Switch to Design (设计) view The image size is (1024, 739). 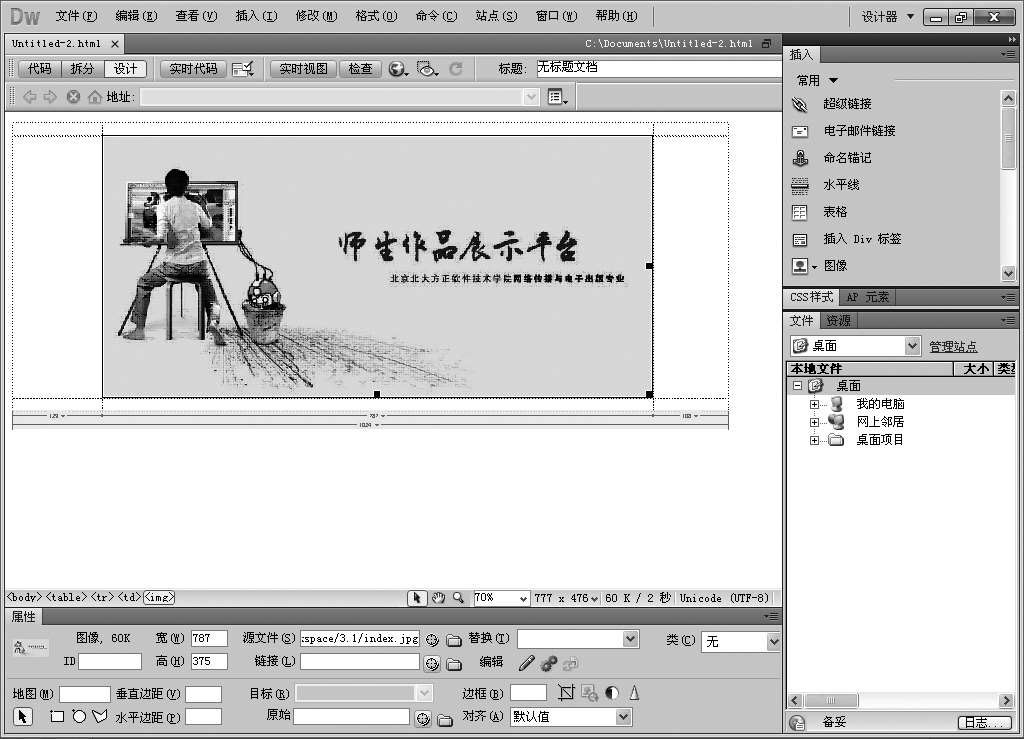(x=125, y=69)
